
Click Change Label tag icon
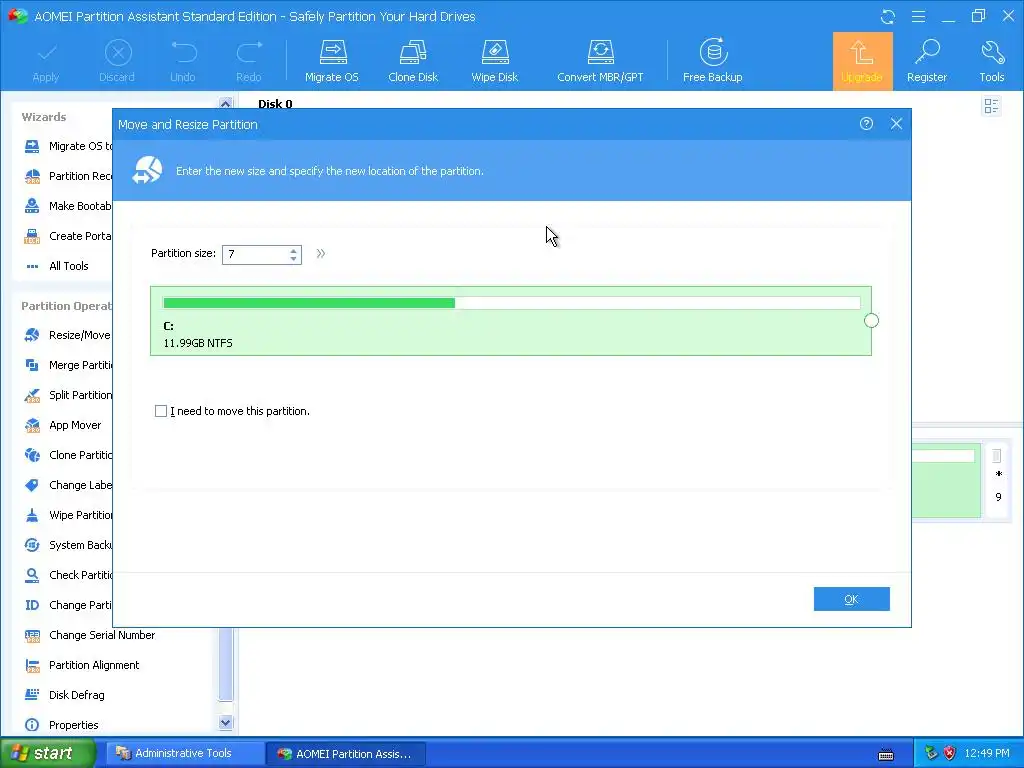click(32, 485)
